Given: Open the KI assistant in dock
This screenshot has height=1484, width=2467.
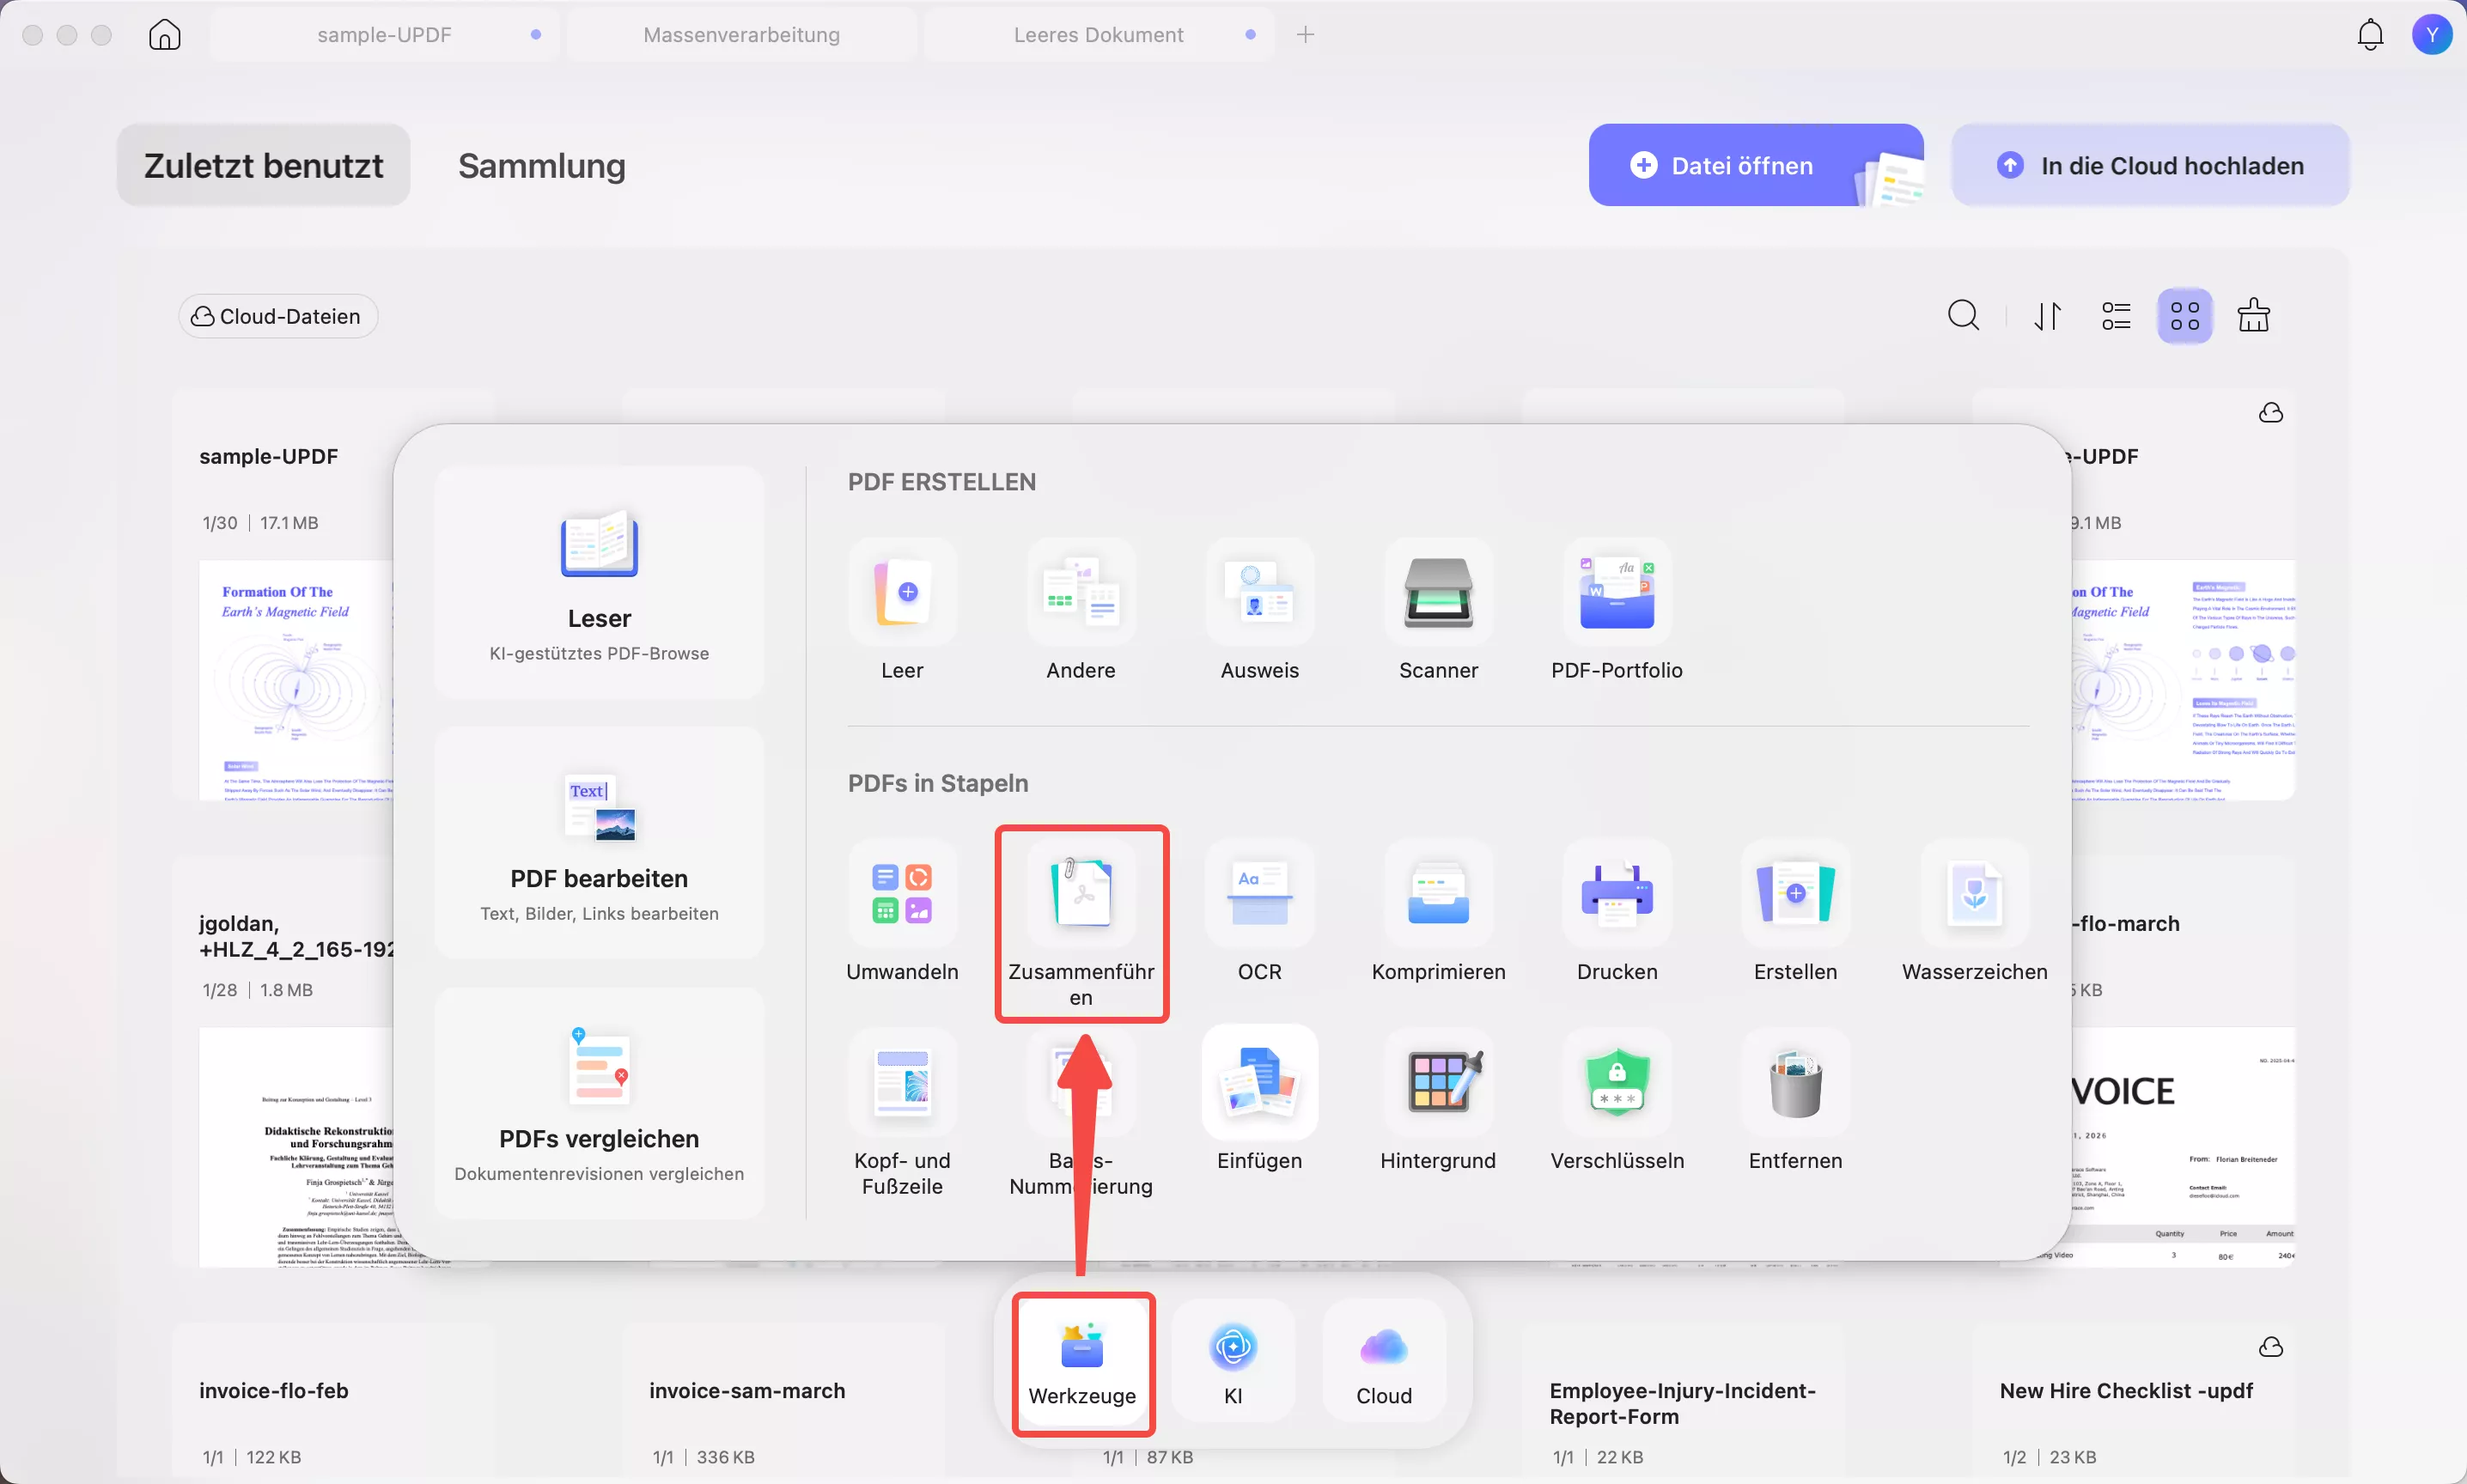Looking at the screenshot, I should (x=1233, y=1360).
